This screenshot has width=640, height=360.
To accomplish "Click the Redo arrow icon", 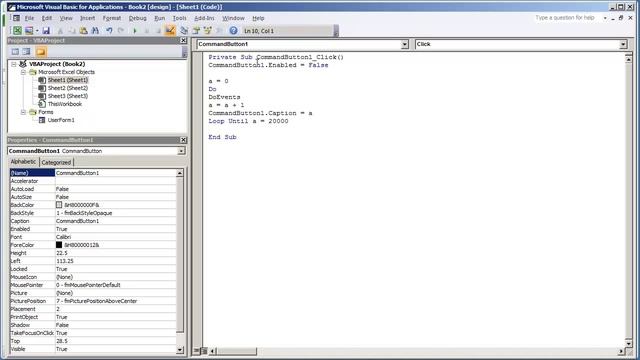I will point(121,31).
